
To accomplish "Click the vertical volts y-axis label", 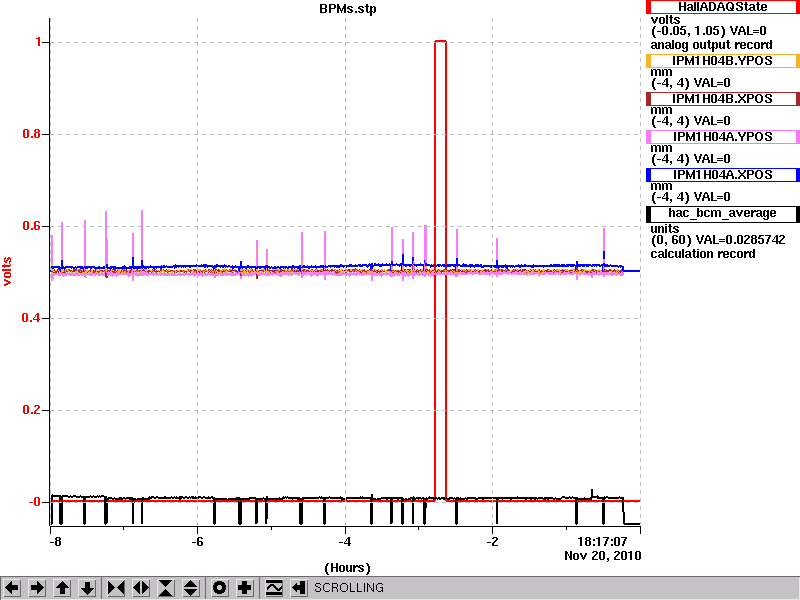I will [7, 271].
